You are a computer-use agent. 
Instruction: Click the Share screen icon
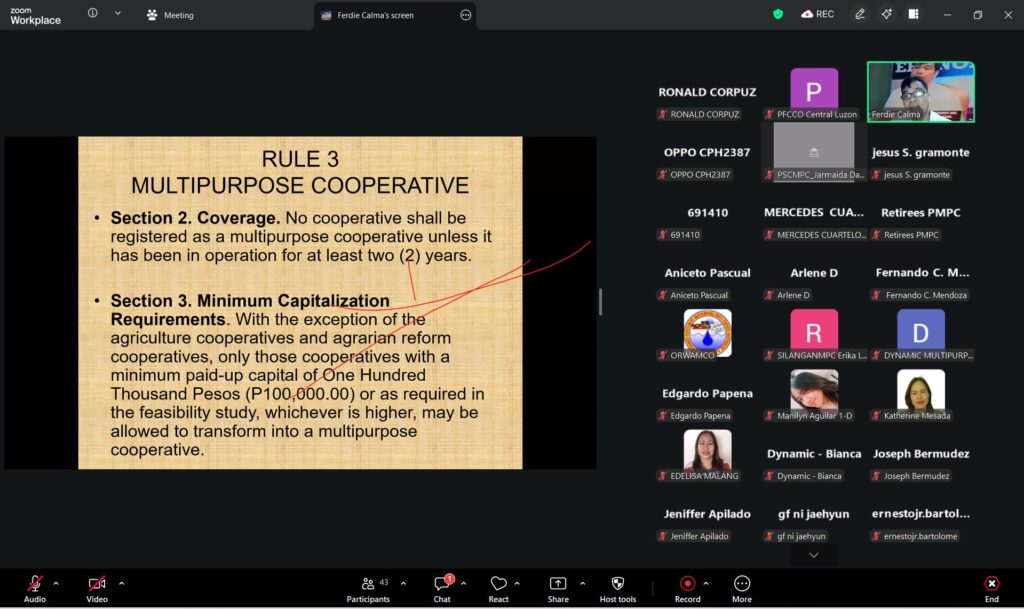click(x=558, y=585)
